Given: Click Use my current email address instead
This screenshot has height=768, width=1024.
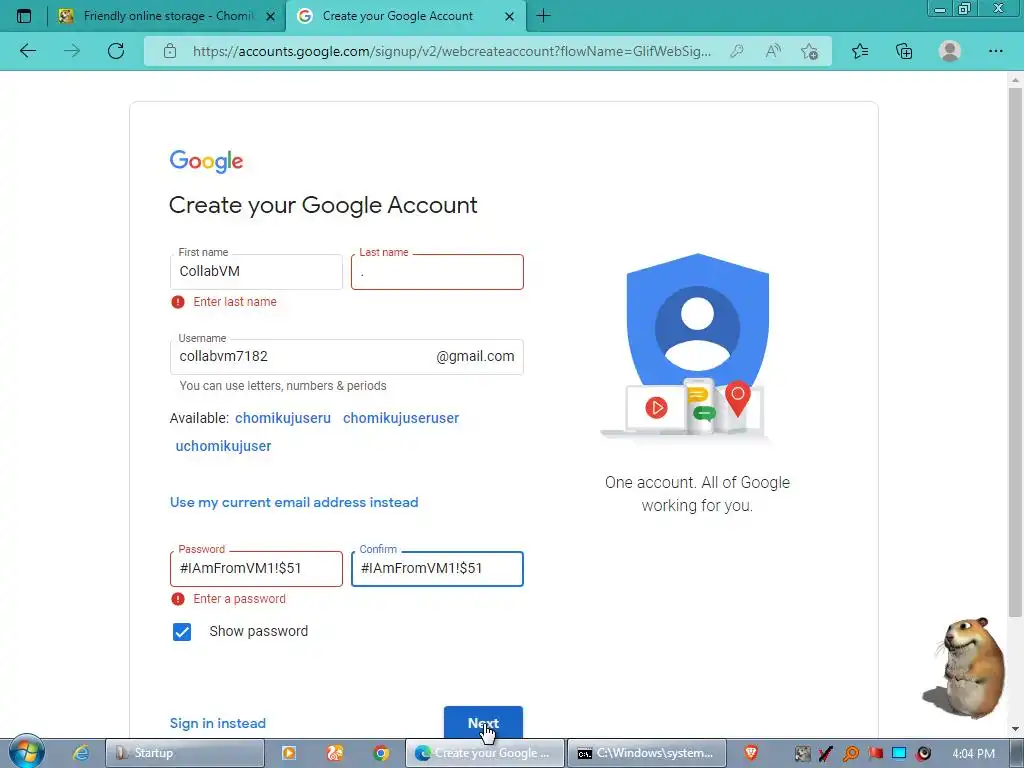Looking at the screenshot, I should 294,502.
